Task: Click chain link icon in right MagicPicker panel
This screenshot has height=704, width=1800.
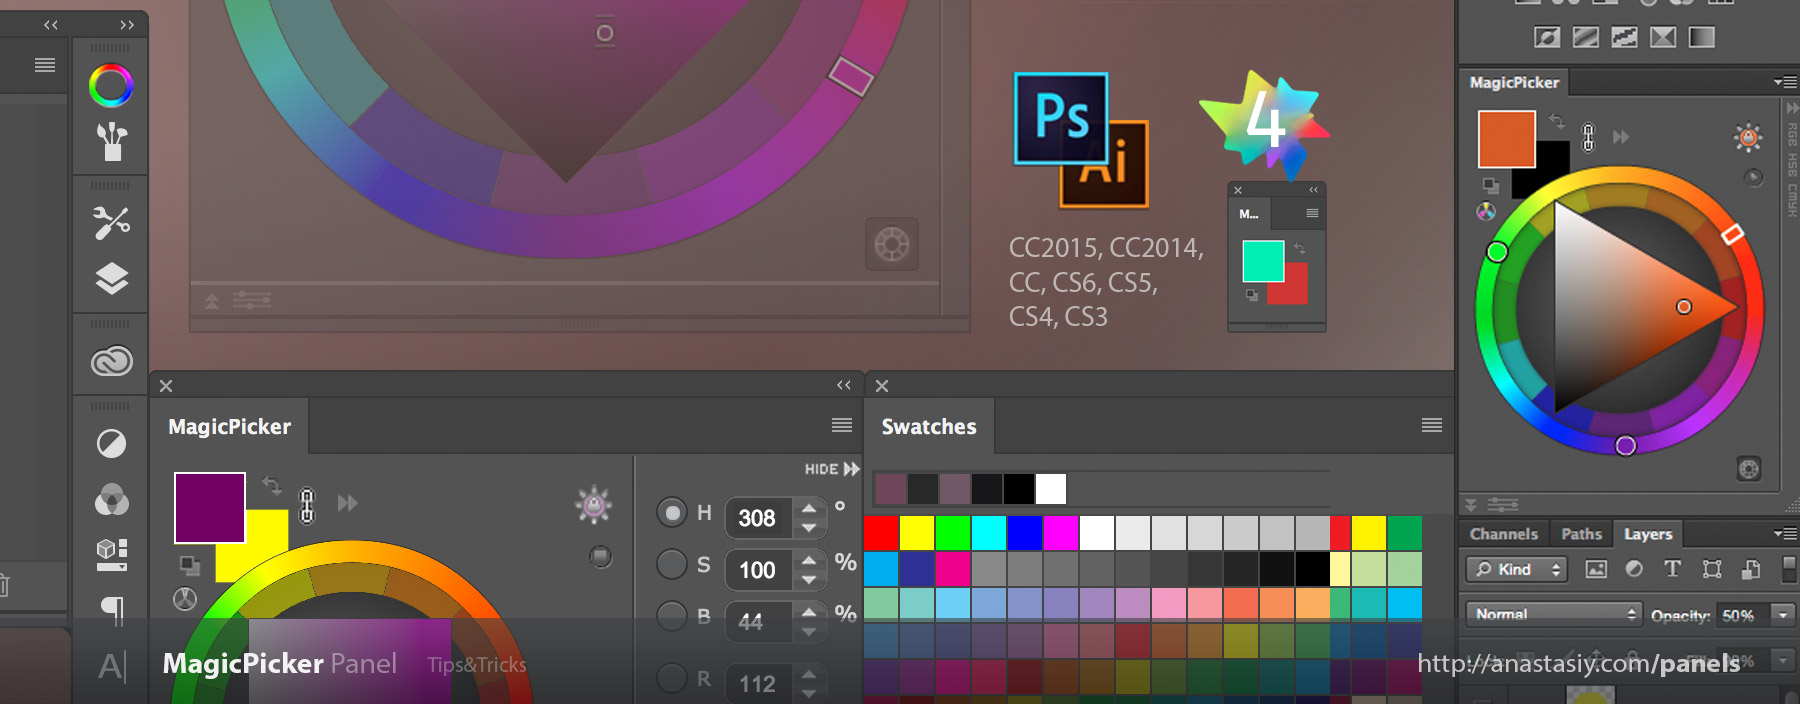Action: 1588,136
